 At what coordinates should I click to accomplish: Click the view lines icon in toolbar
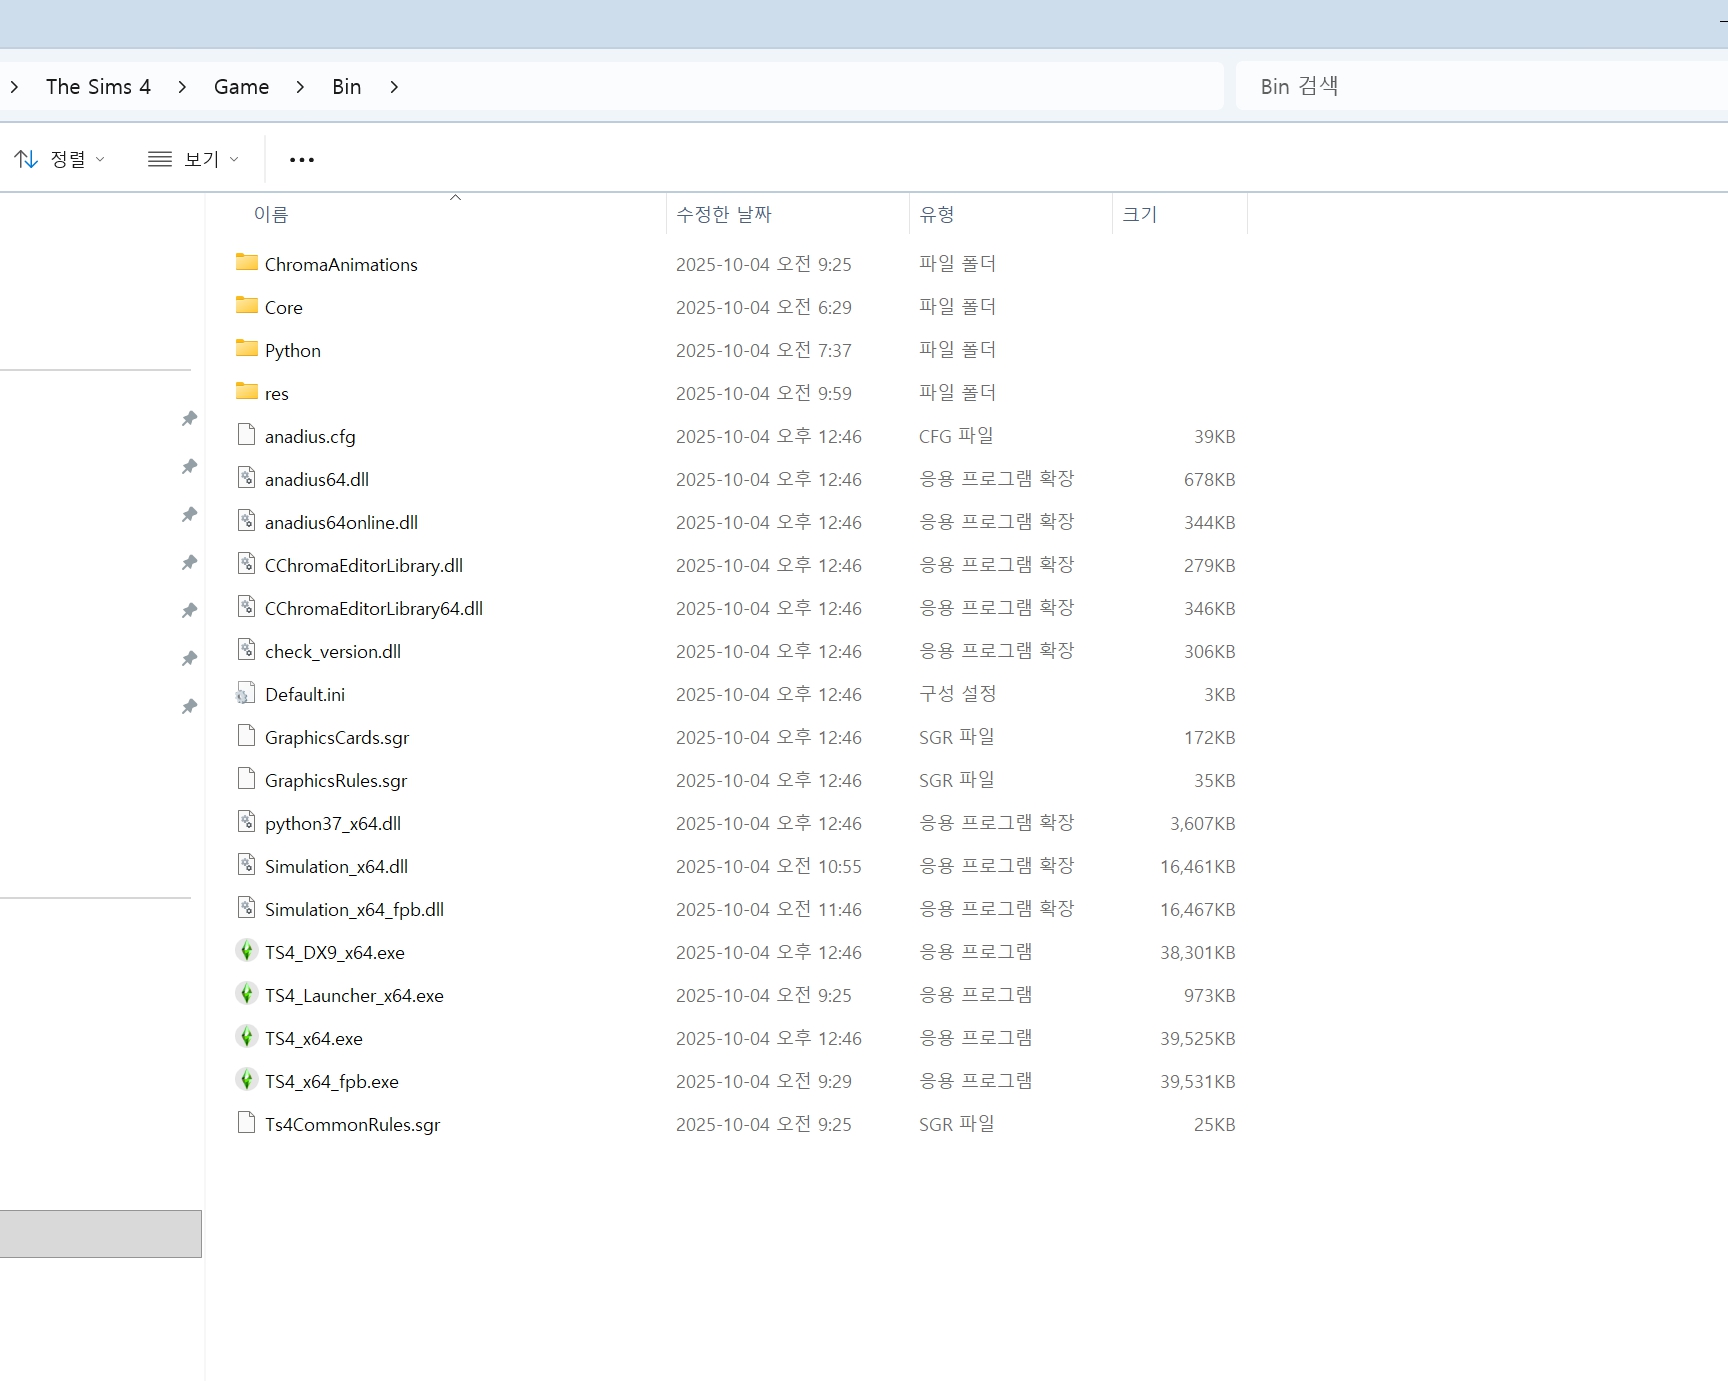pyautogui.click(x=160, y=159)
